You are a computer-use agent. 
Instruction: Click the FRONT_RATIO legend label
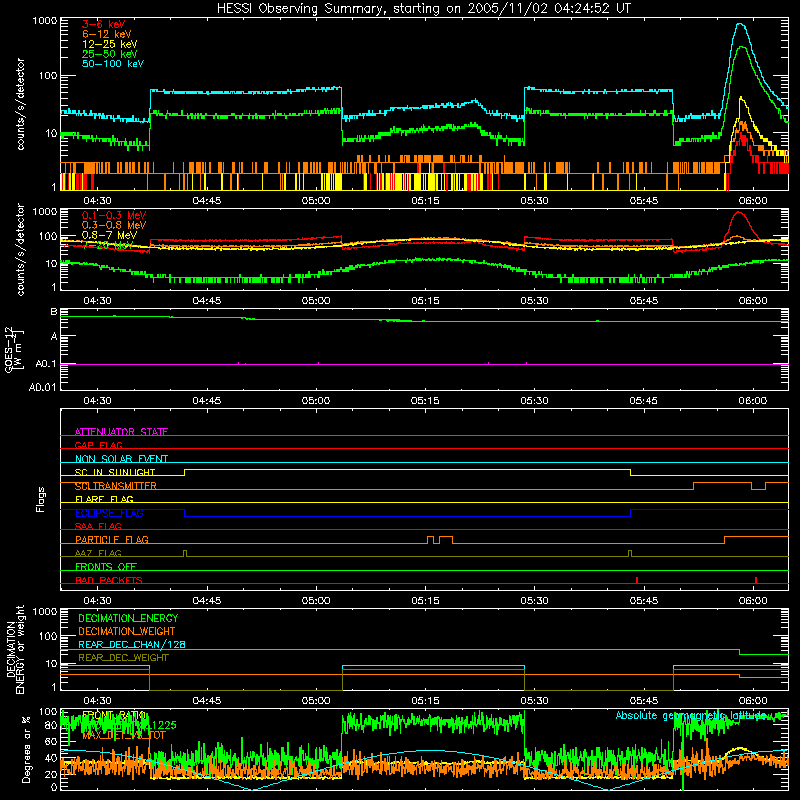click(x=114, y=715)
